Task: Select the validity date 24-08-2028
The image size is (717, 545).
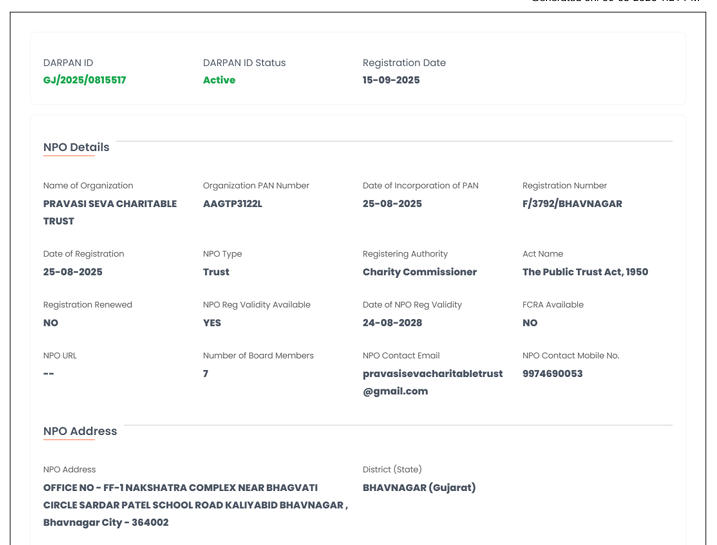Action: click(x=392, y=323)
